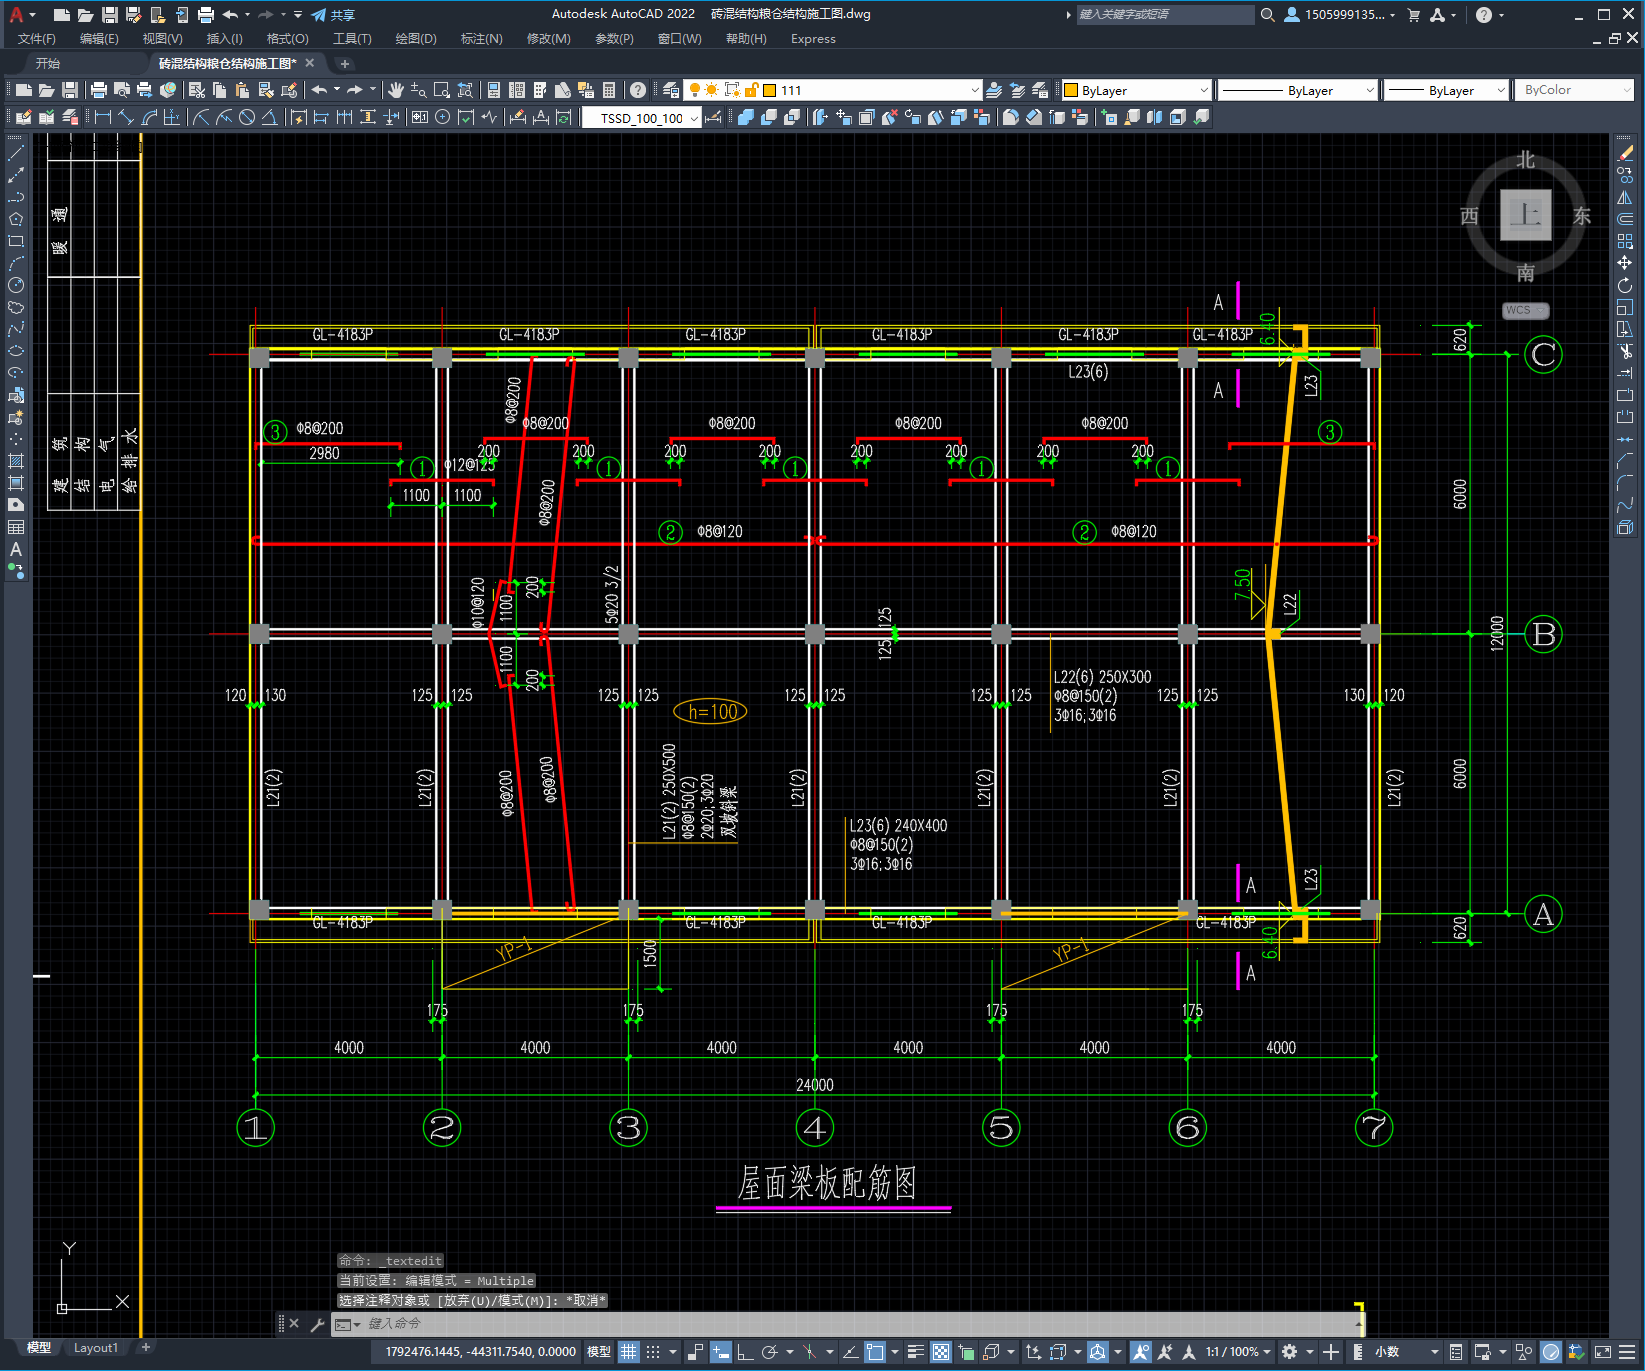
Task: Expand the undo history dropdown arrow
Action: (x=247, y=15)
